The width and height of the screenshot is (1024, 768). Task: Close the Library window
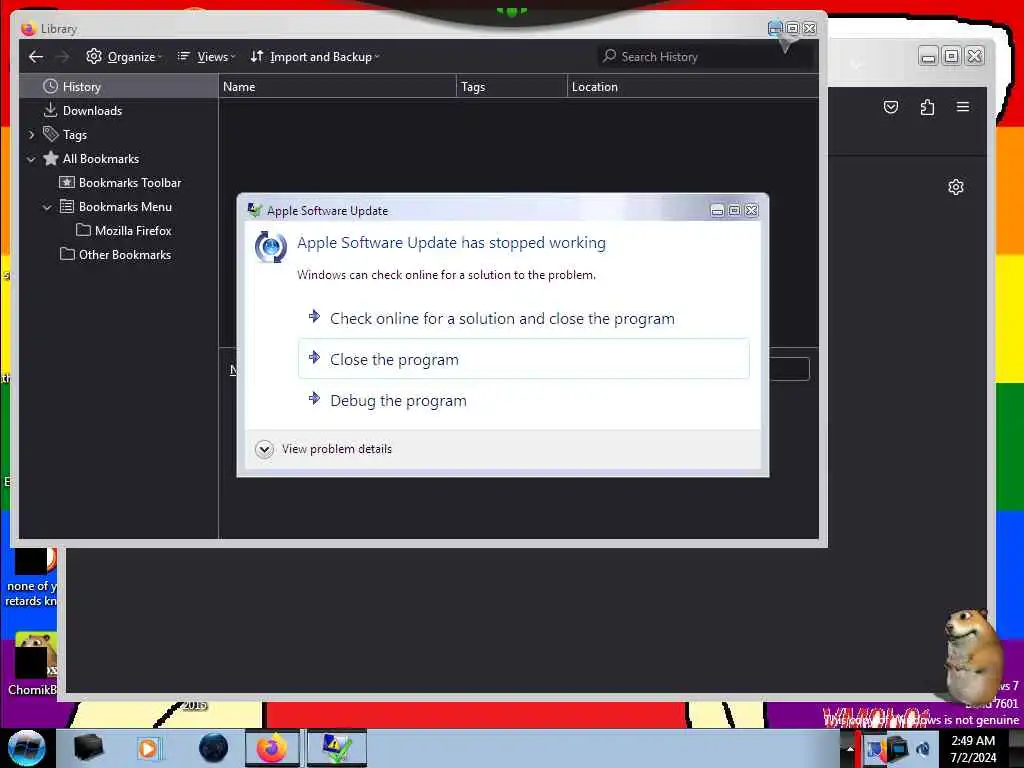[810, 29]
